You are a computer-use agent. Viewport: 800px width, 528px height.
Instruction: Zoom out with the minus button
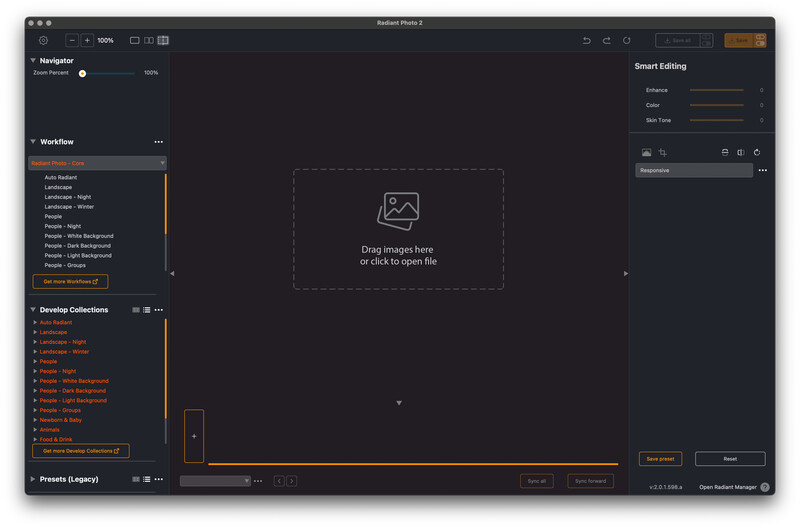pos(72,40)
